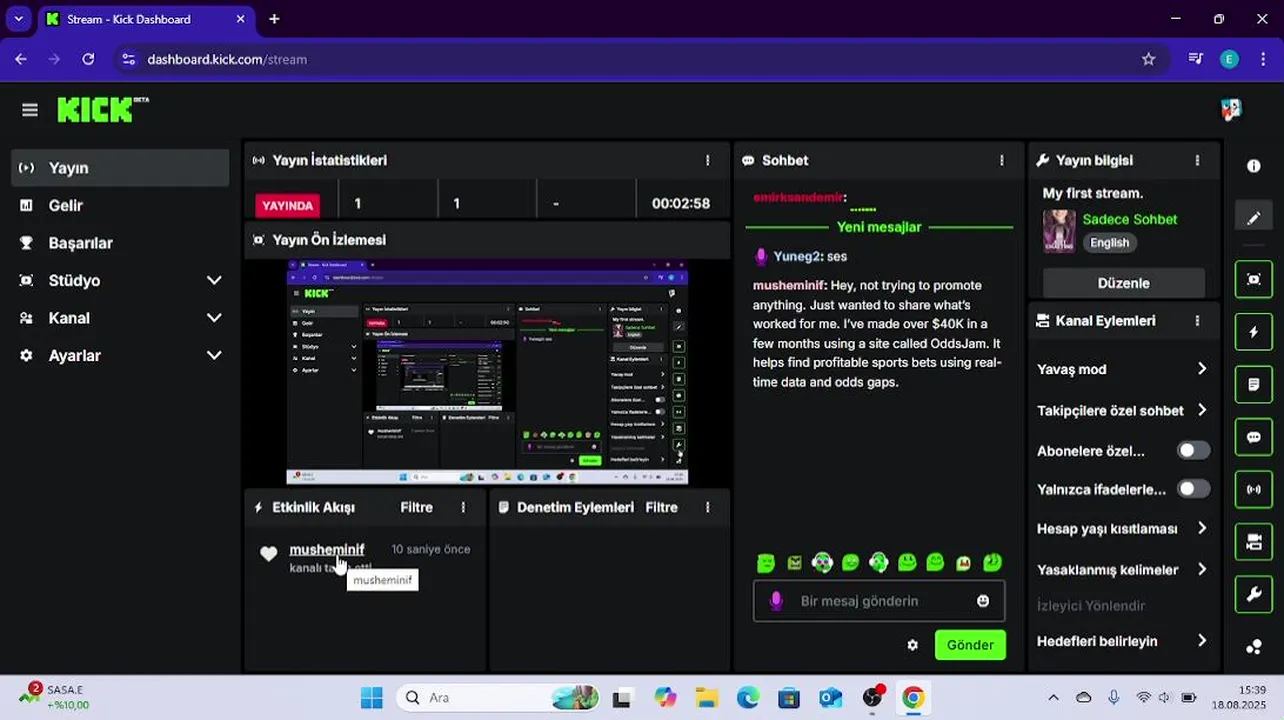Insert the headphones emote third in row
Image resolution: width=1284 pixels, height=720 pixels.
tap(822, 563)
